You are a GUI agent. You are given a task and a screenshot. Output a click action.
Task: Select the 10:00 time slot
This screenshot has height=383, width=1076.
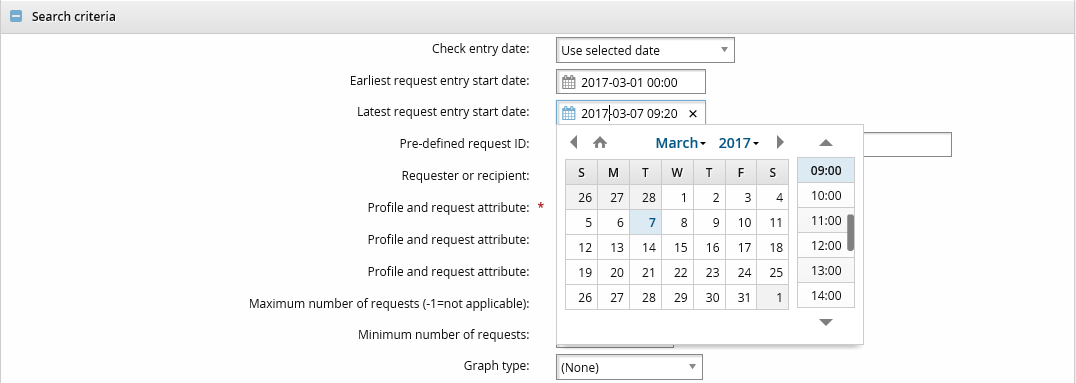click(826, 196)
